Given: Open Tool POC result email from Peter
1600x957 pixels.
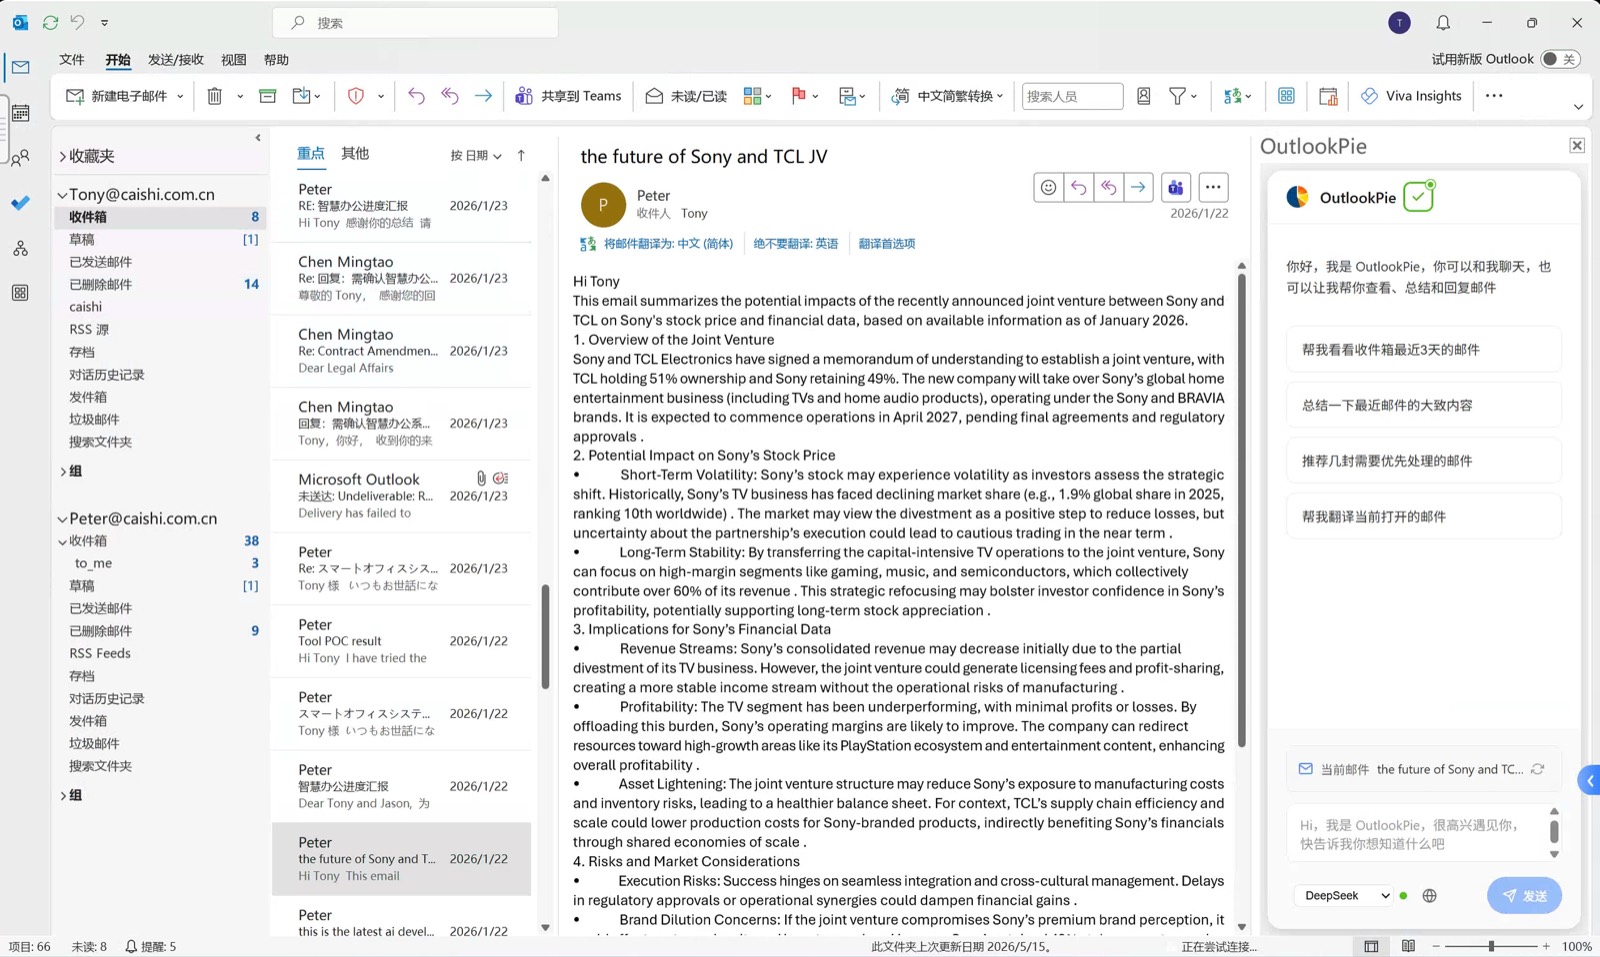Looking at the screenshot, I should point(401,641).
